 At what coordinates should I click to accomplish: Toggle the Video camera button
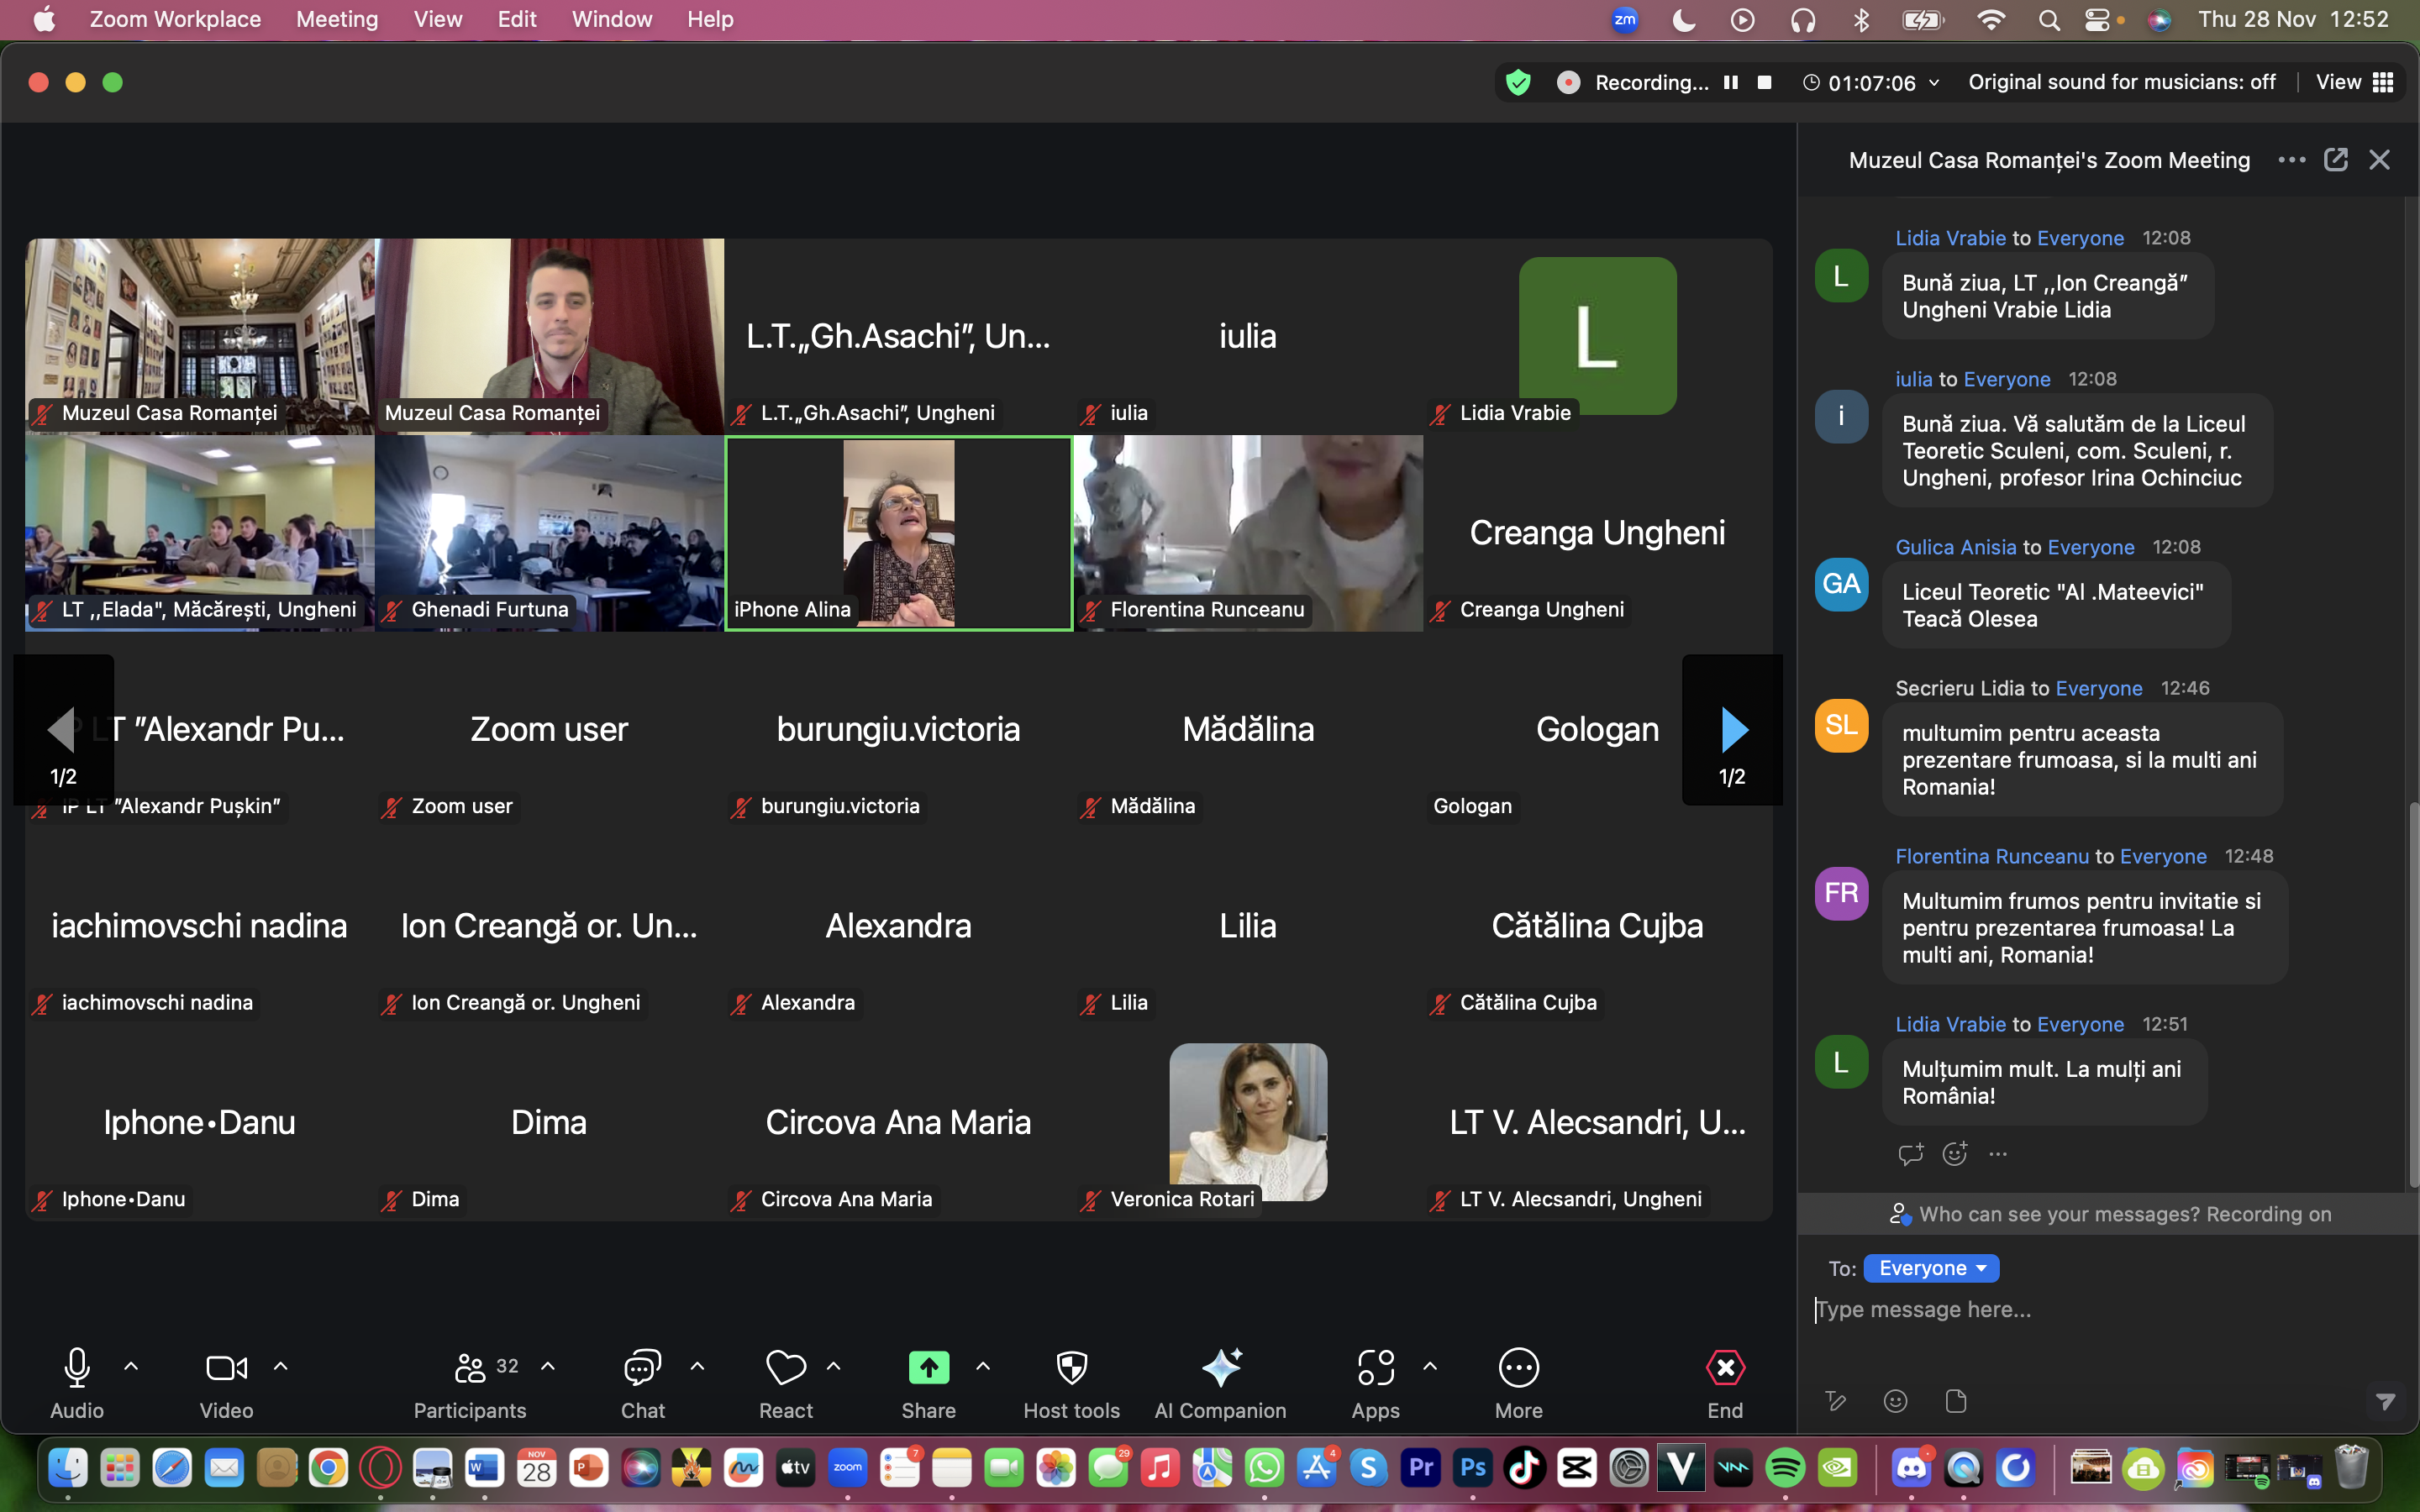(226, 1368)
